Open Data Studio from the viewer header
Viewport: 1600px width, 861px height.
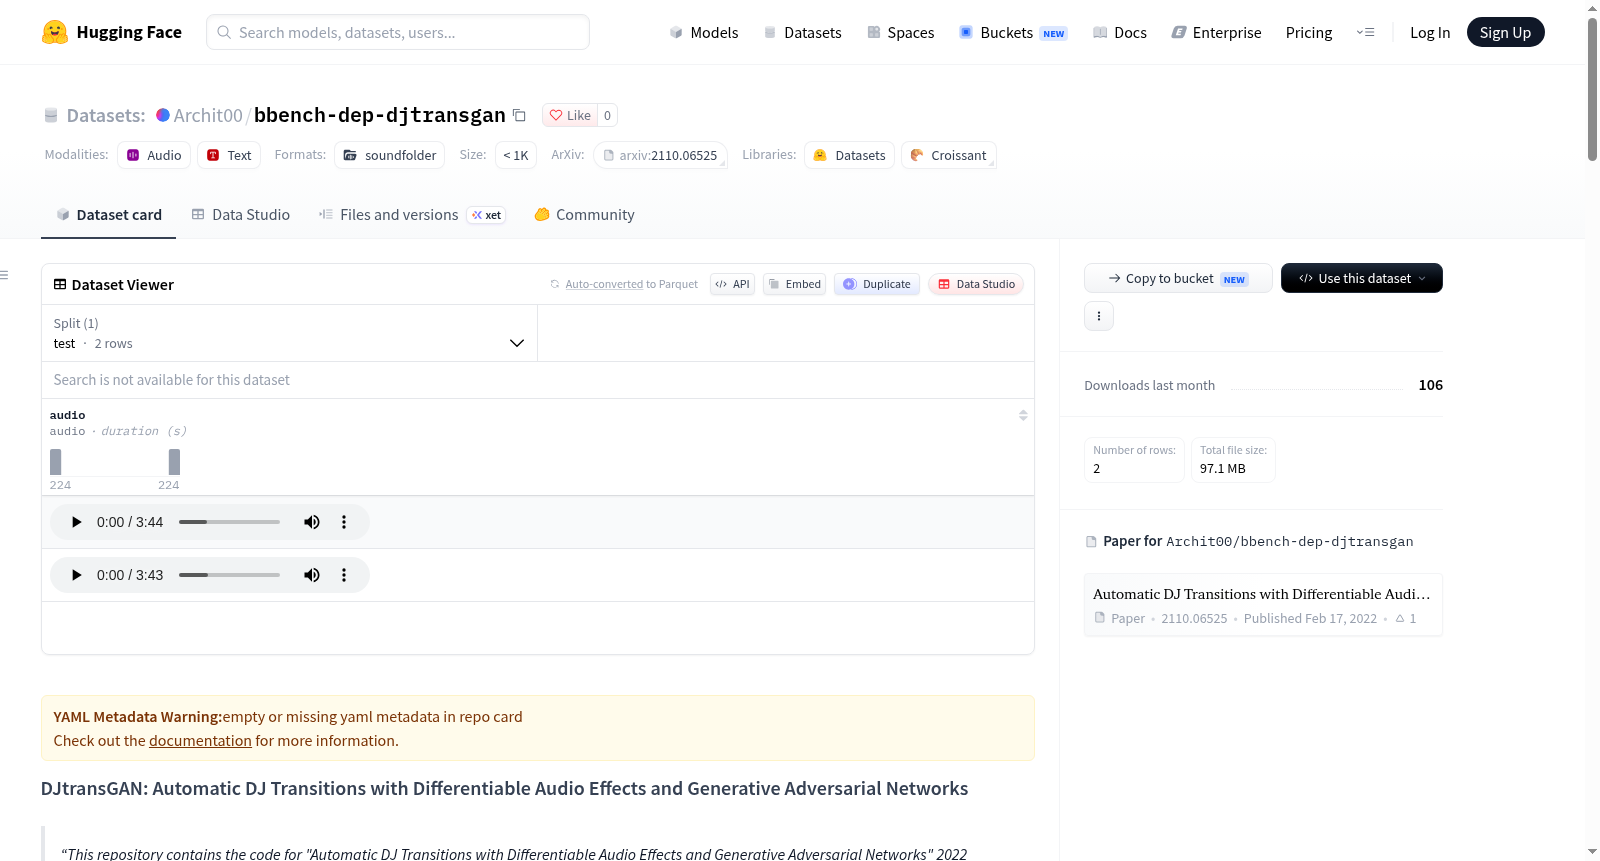click(976, 284)
